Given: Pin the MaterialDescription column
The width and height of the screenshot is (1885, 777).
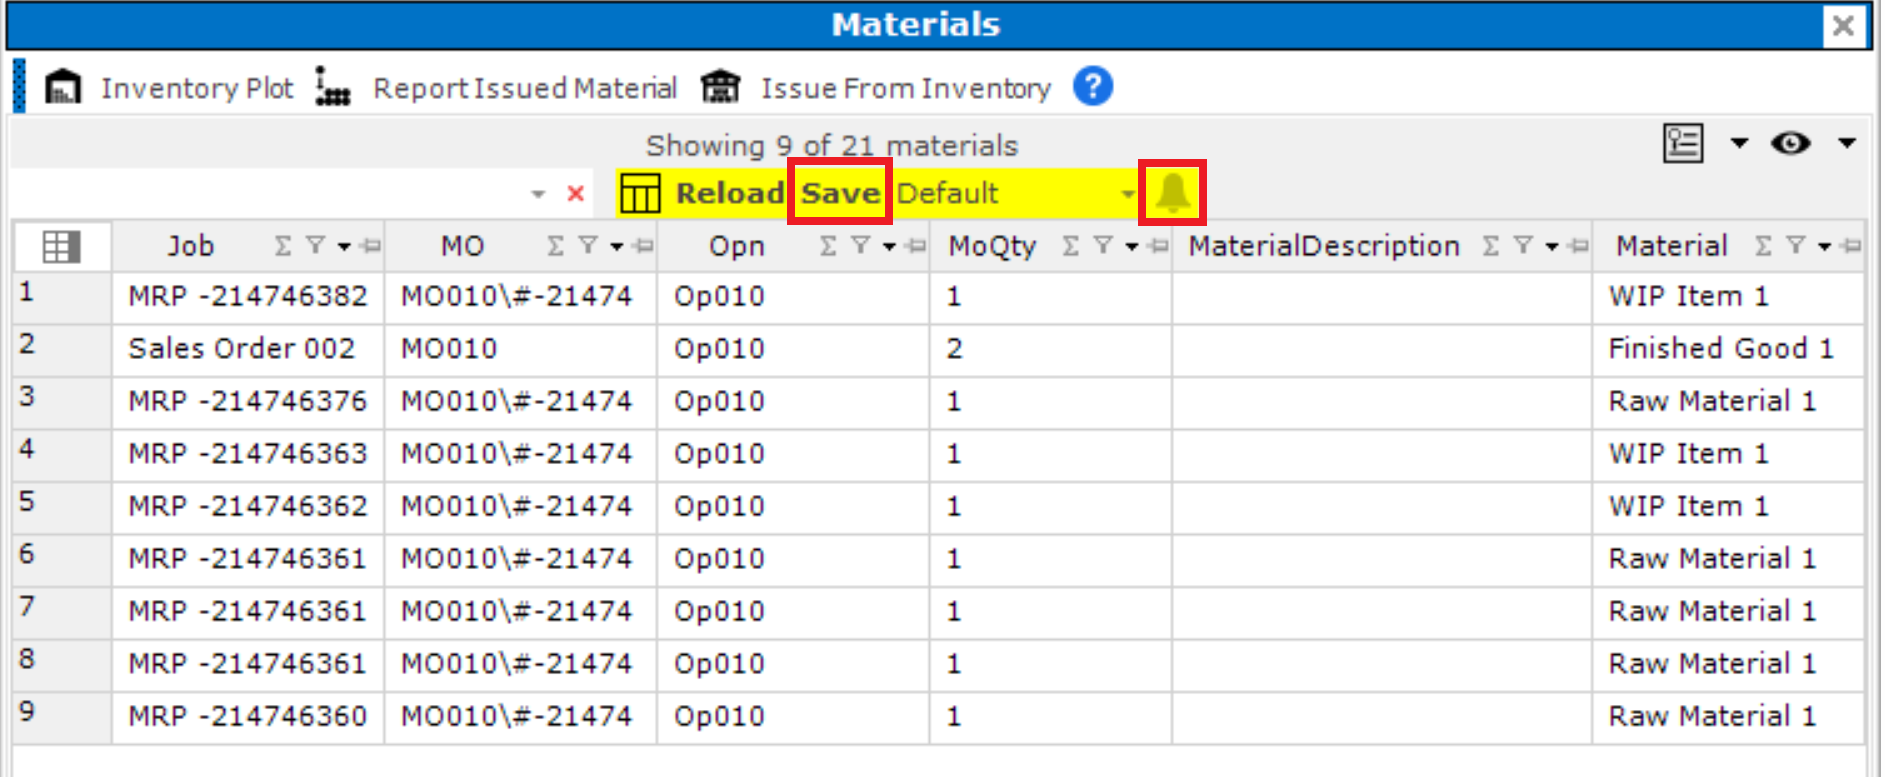Looking at the screenshot, I should click(1578, 246).
